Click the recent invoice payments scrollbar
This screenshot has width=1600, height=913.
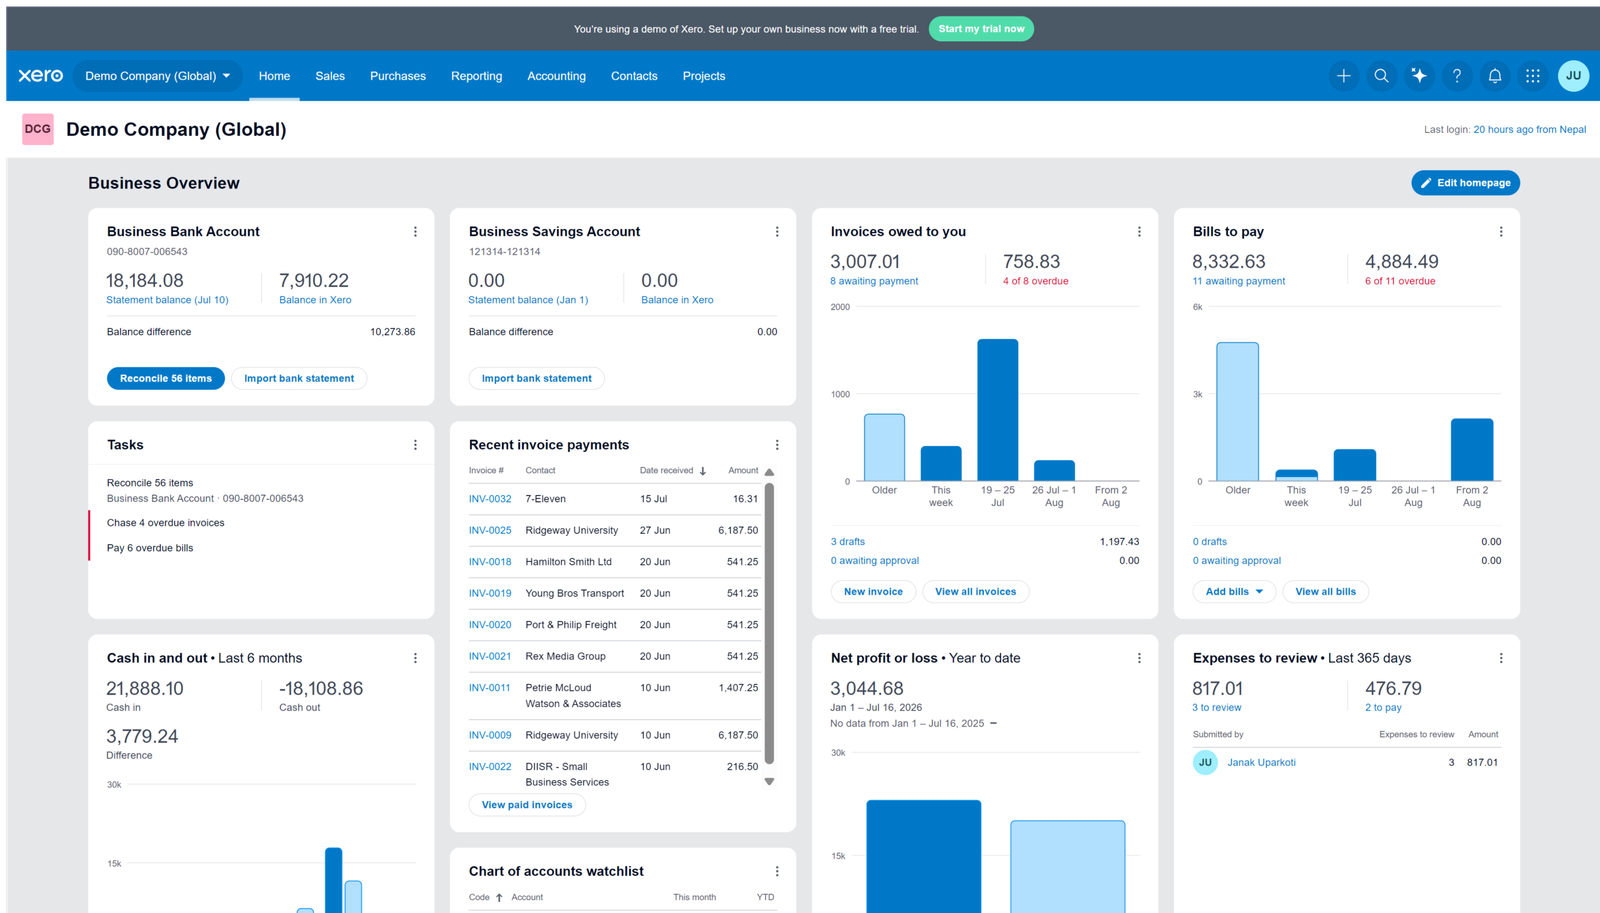769,625
